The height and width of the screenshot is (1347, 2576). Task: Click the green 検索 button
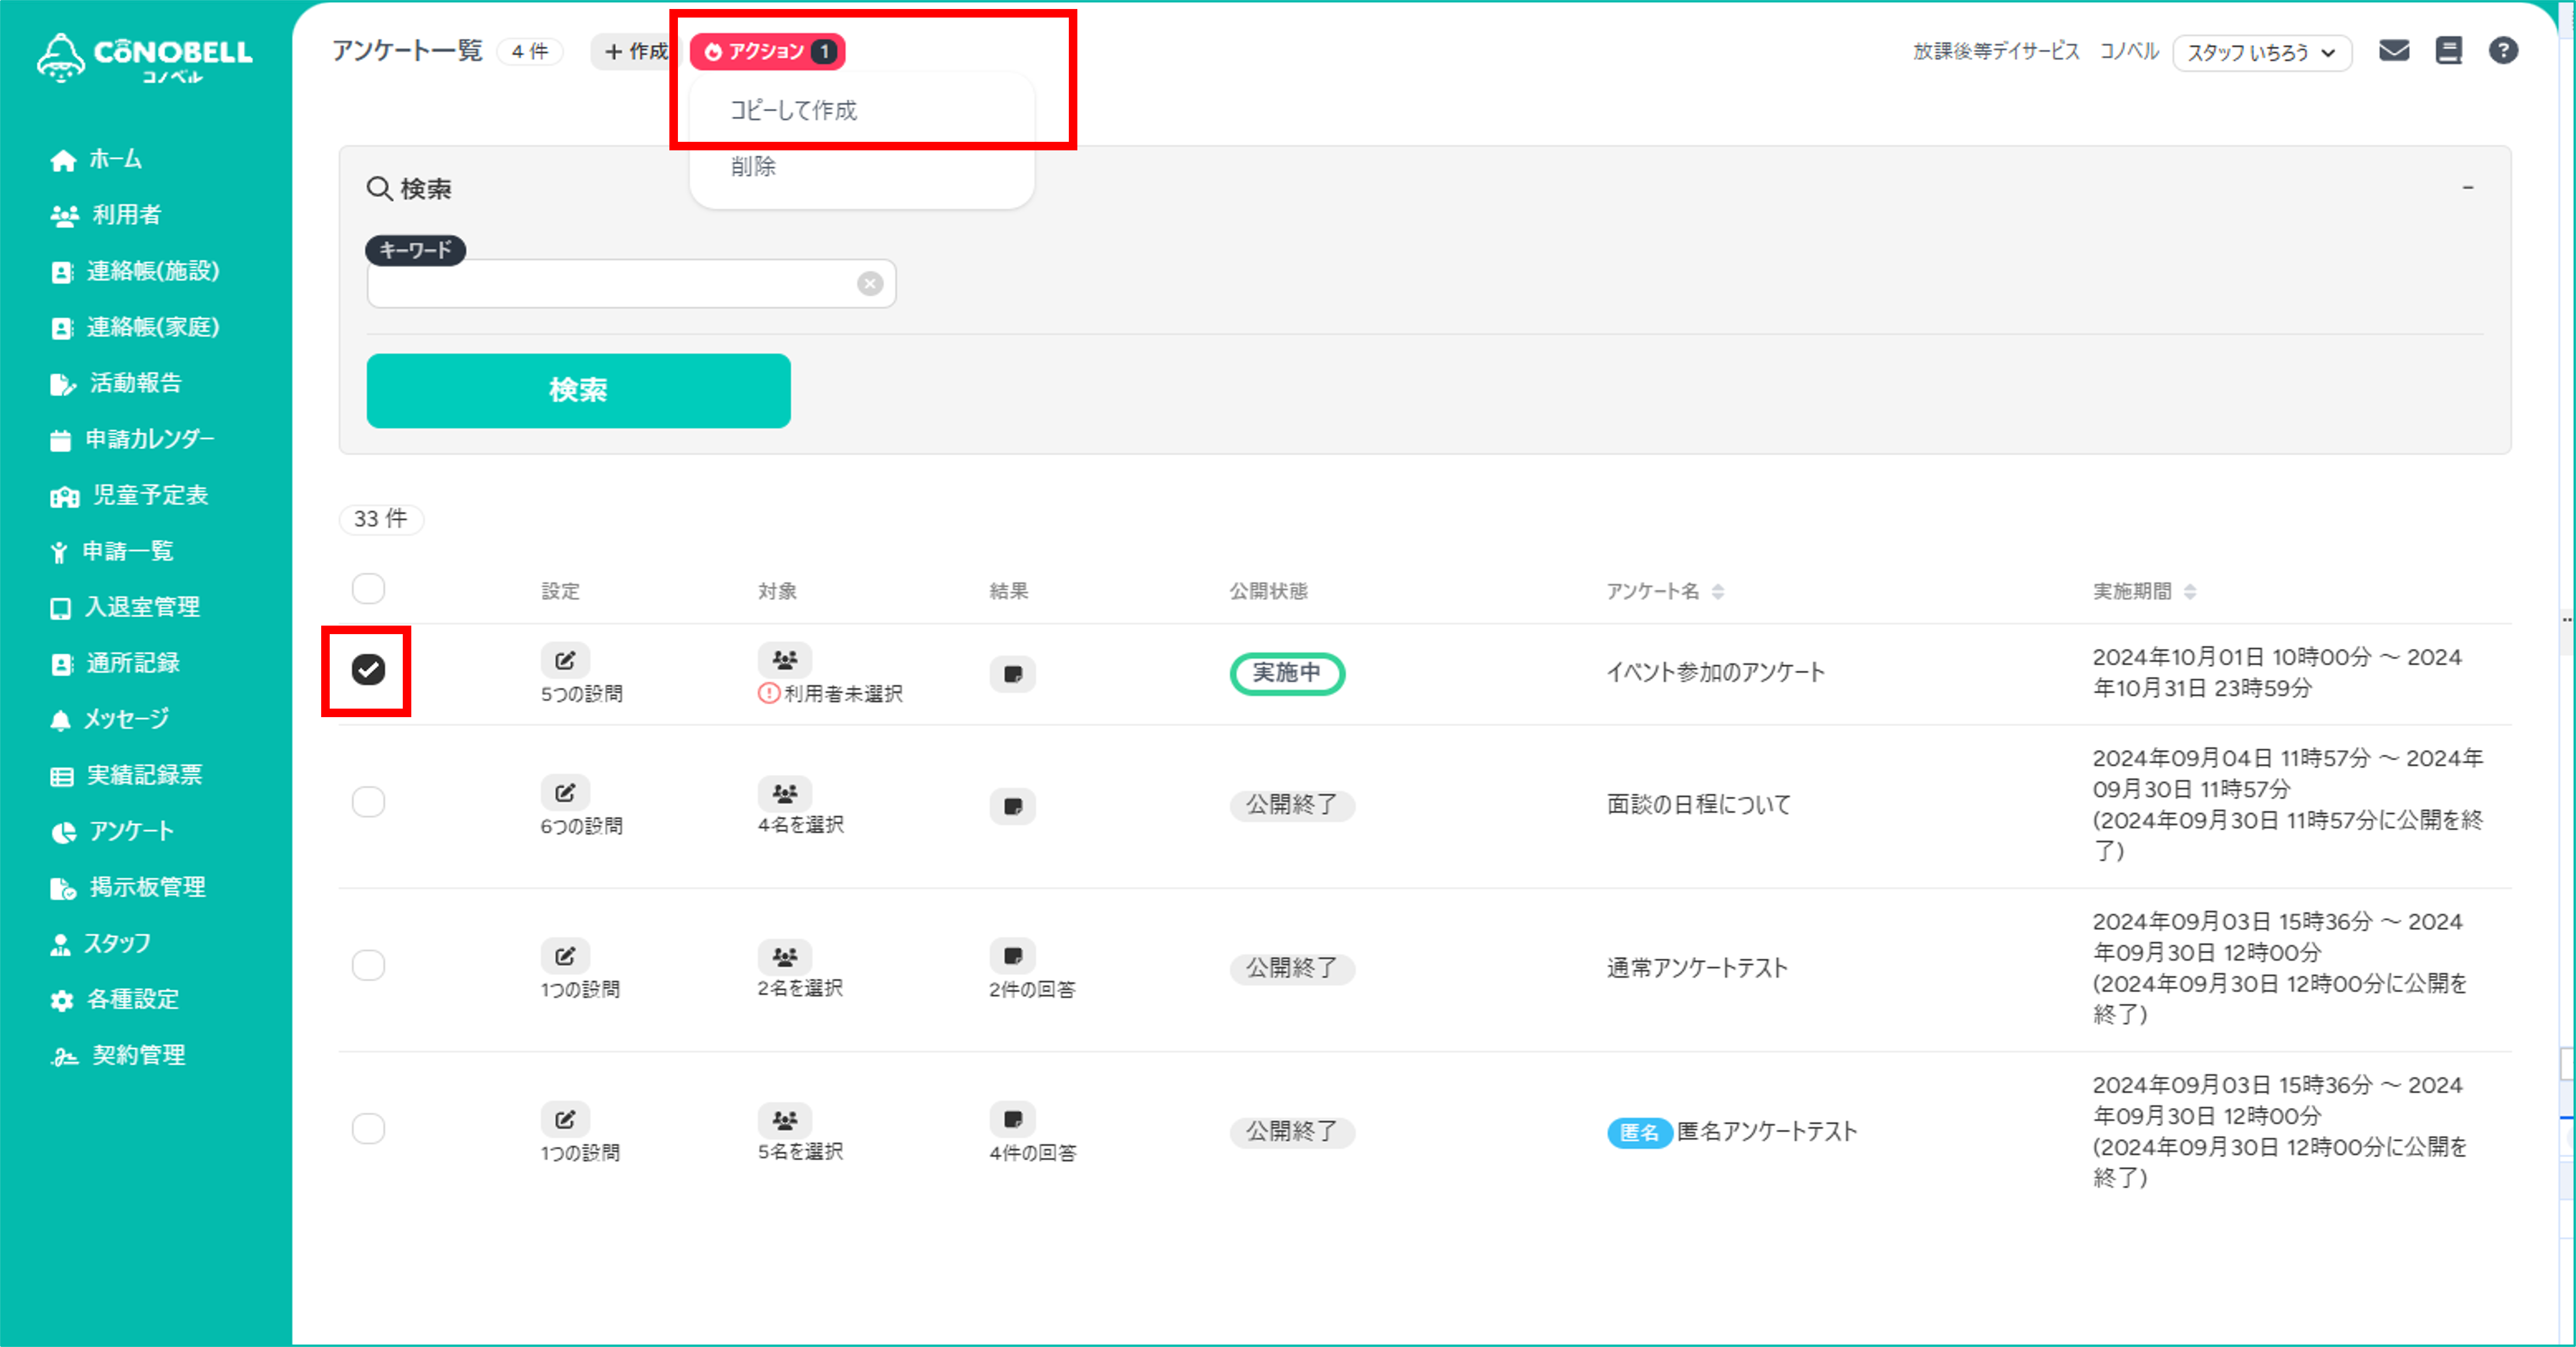pyautogui.click(x=578, y=390)
